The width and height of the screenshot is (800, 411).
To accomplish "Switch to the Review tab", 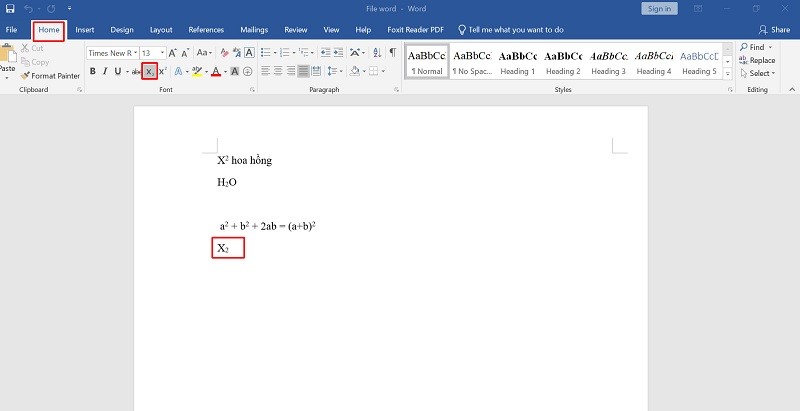I will click(x=296, y=30).
